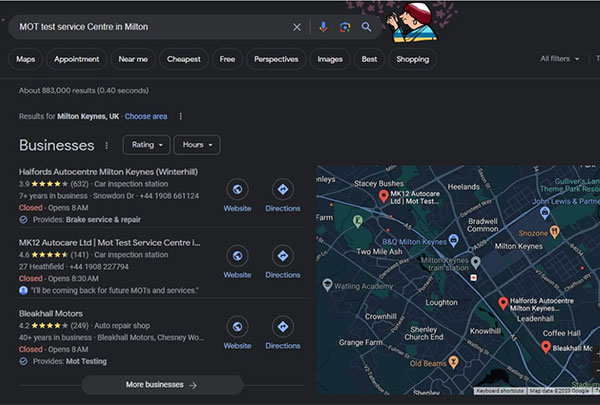Select the Maps filter chip
Screen dimensions: 600x405
pyautogui.click(x=26, y=59)
